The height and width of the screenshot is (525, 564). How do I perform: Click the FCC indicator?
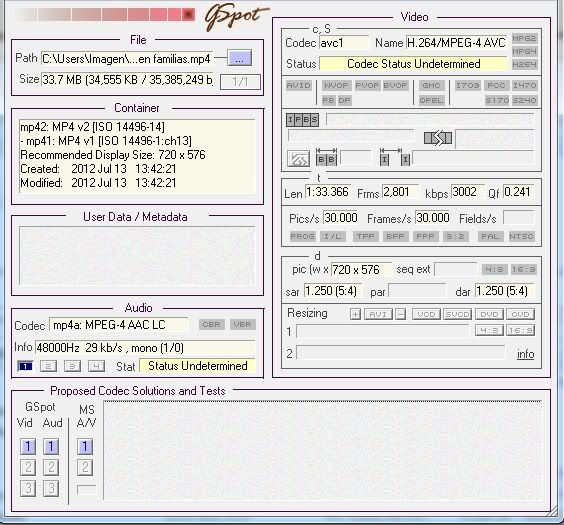click(x=496, y=85)
